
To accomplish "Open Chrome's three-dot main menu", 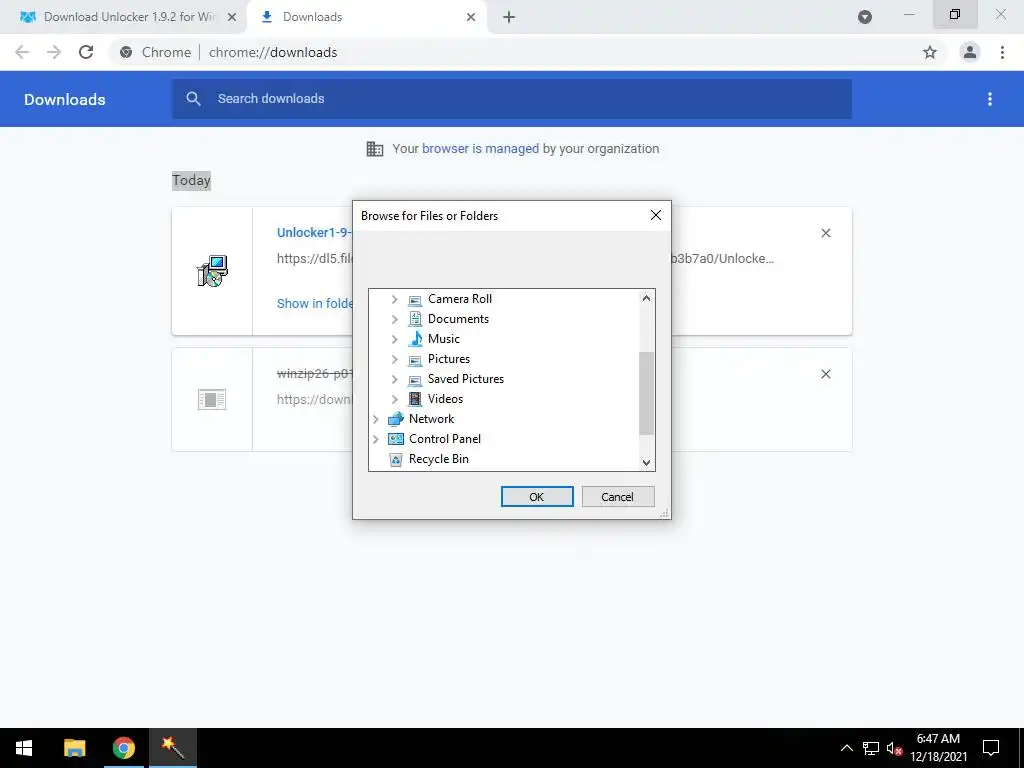I will (x=1002, y=52).
